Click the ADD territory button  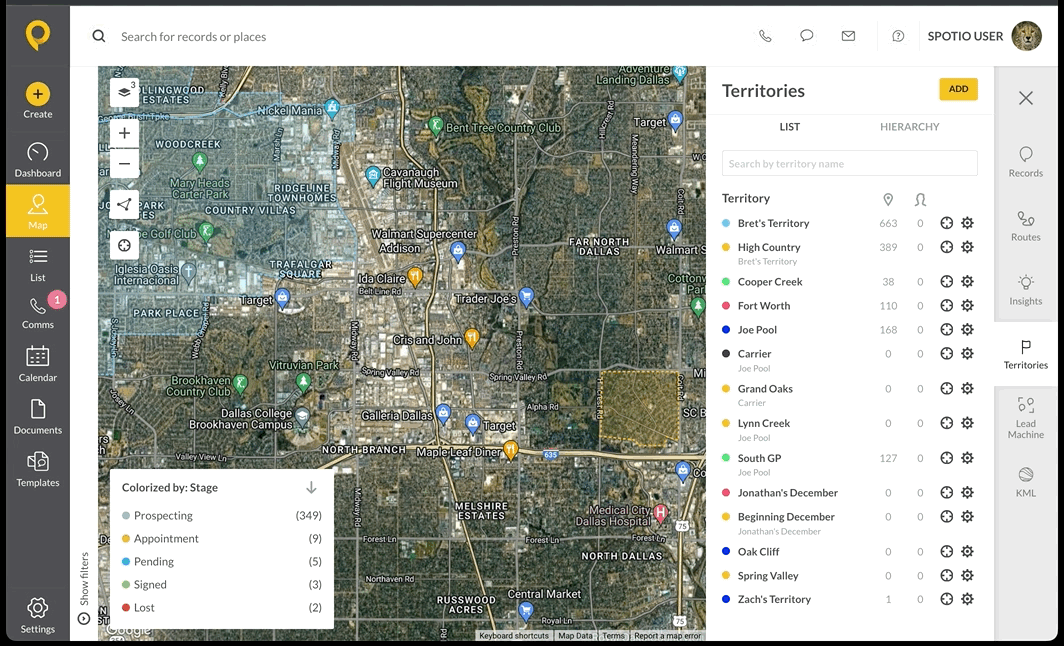click(958, 89)
